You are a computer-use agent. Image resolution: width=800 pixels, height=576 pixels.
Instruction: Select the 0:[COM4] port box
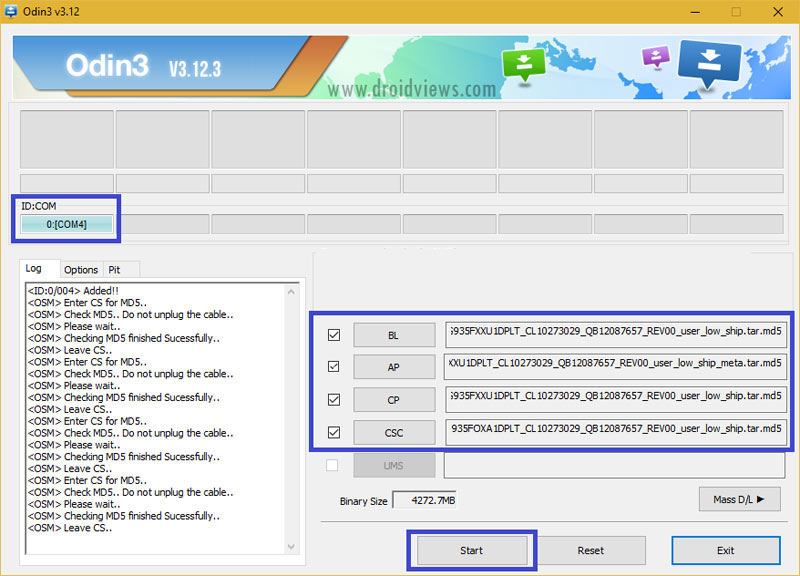click(66, 224)
